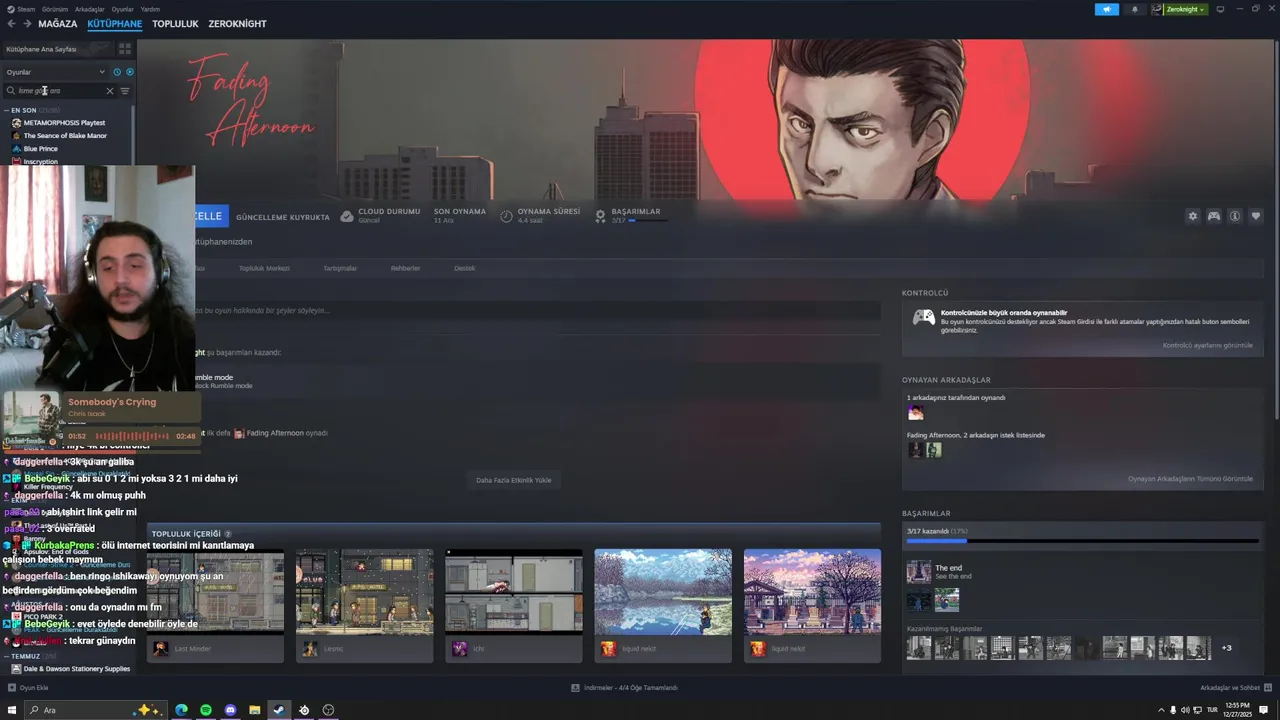This screenshot has width=1280, height=720.
Task: Open the Oyunlar menu in menu bar
Action: [x=122, y=9]
